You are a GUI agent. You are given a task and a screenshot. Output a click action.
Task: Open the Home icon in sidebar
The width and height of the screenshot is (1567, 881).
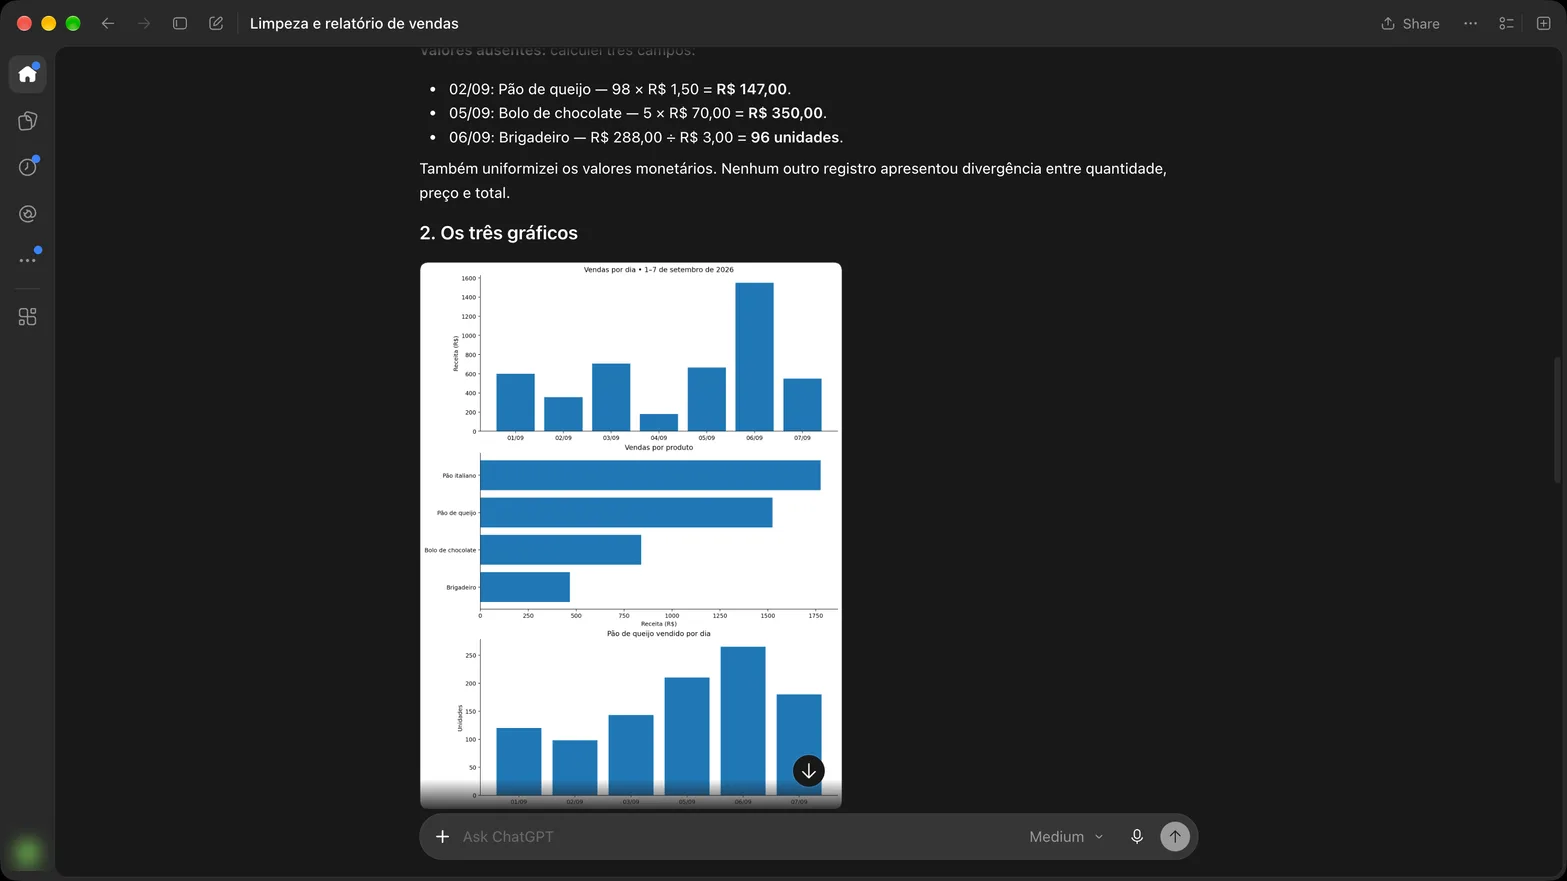(x=28, y=74)
